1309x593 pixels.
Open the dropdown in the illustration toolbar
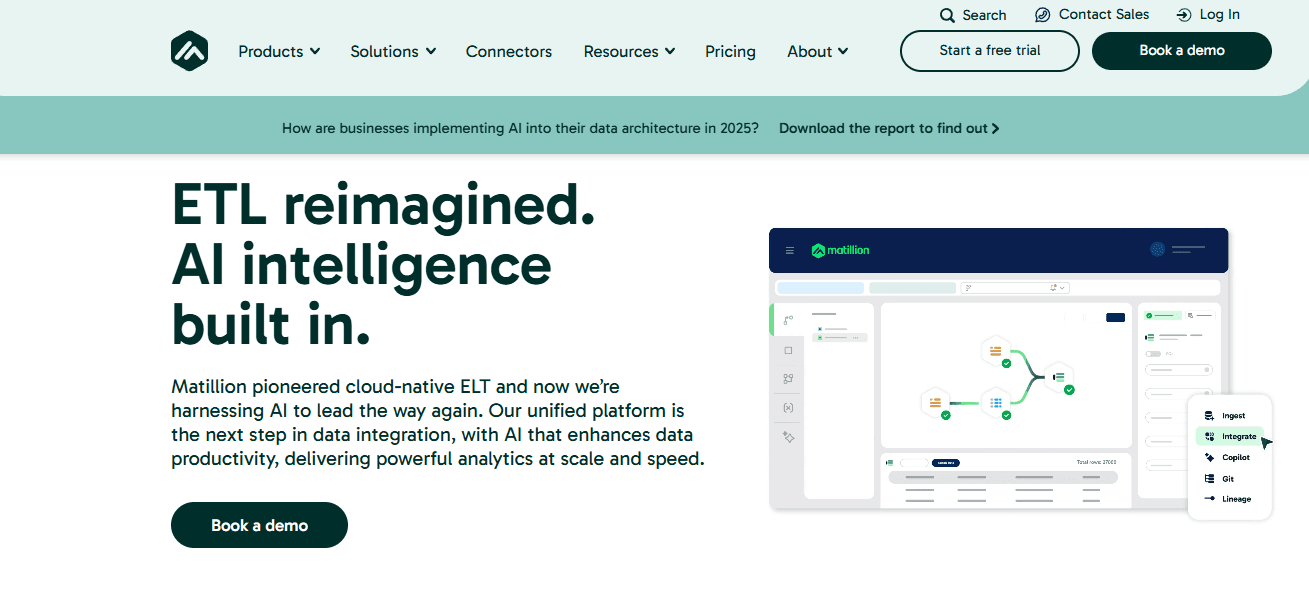tap(1015, 288)
